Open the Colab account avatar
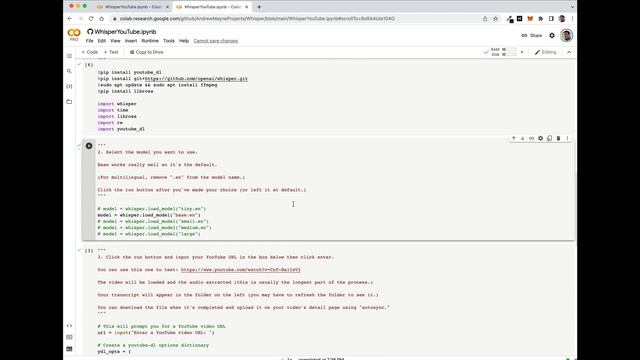The height and width of the screenshot is (360, 640). [566, 36]
